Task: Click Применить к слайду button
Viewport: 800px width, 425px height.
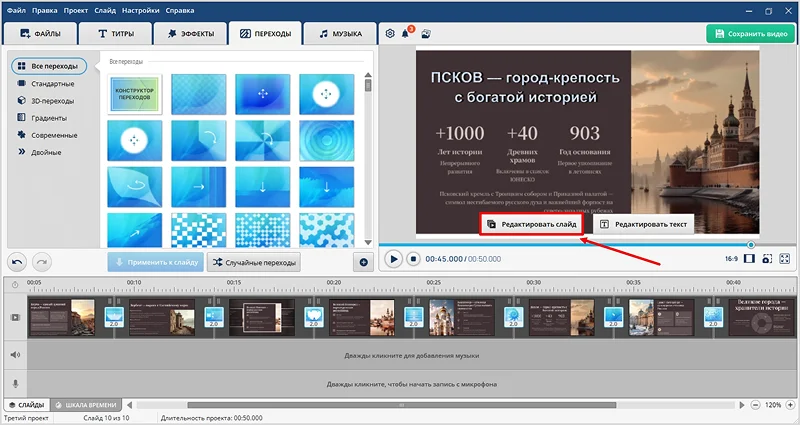Action: [x=156, y=262]
